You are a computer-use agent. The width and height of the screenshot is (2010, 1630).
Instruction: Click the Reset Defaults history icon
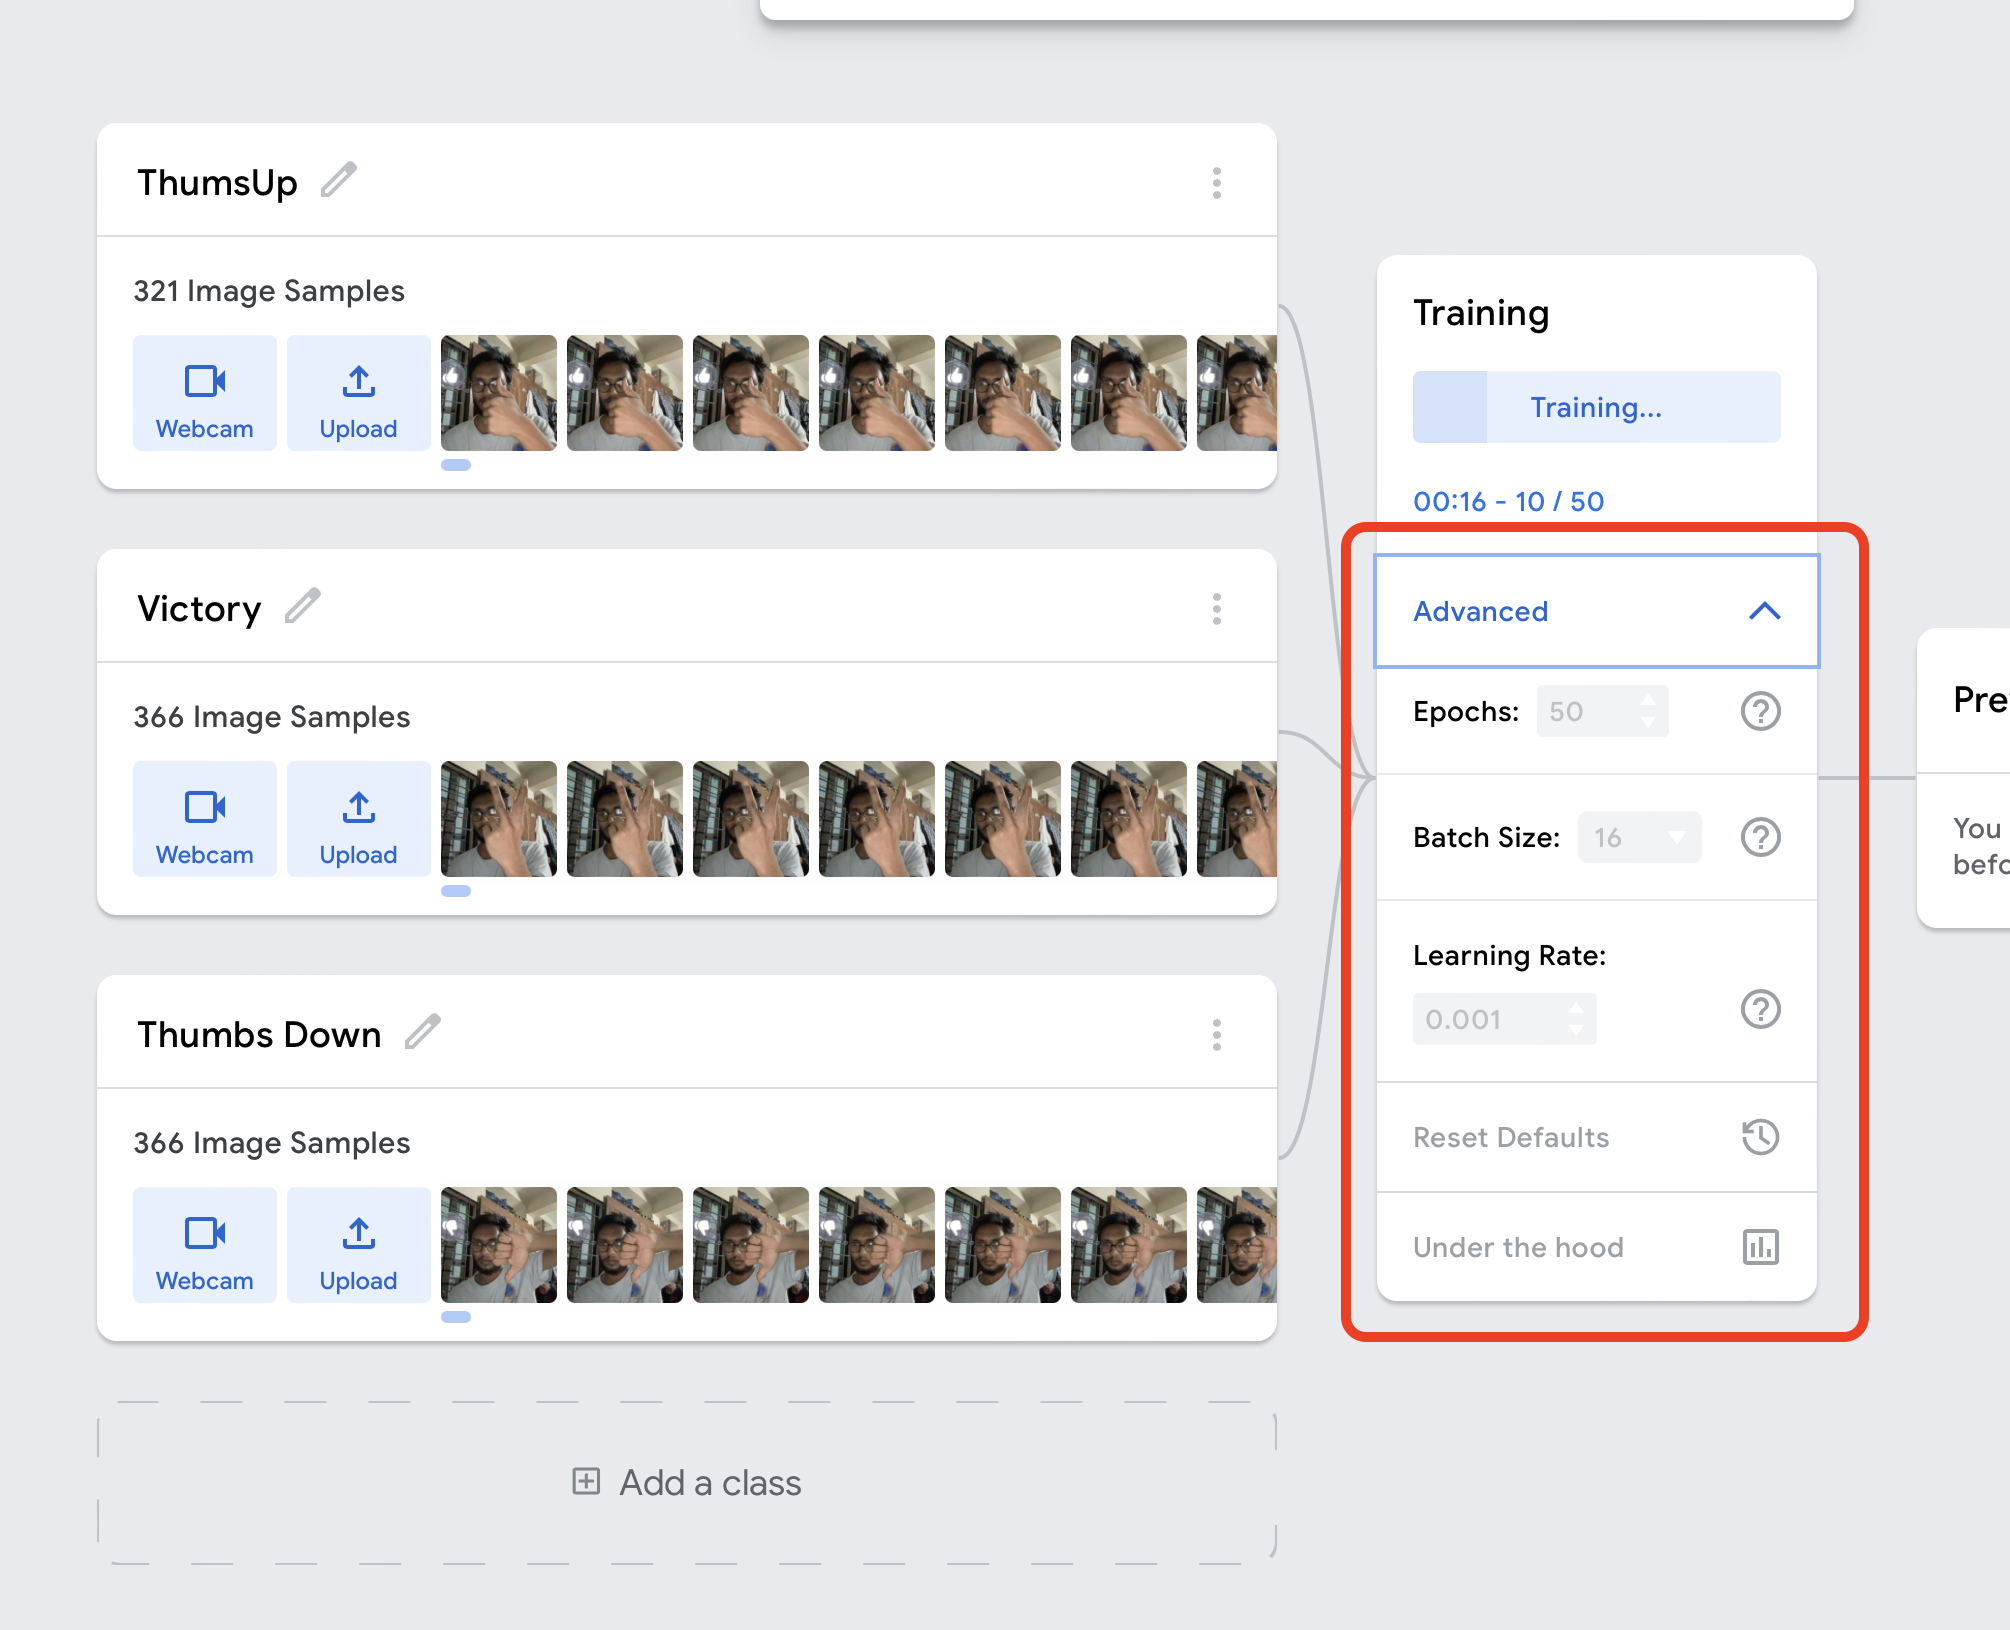click(x=1760, y=1137)
